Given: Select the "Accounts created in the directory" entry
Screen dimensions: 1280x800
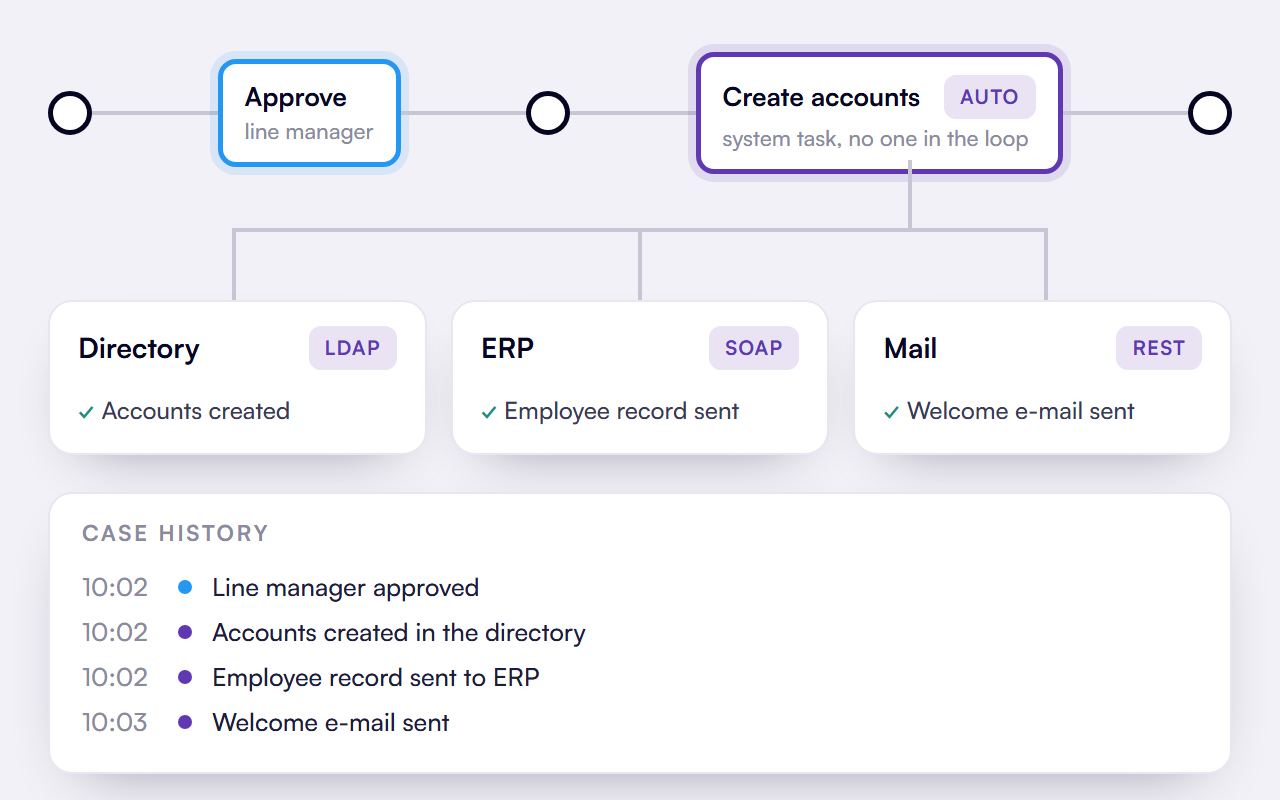Looking at the screenshot, I should [x=399, y=633].
